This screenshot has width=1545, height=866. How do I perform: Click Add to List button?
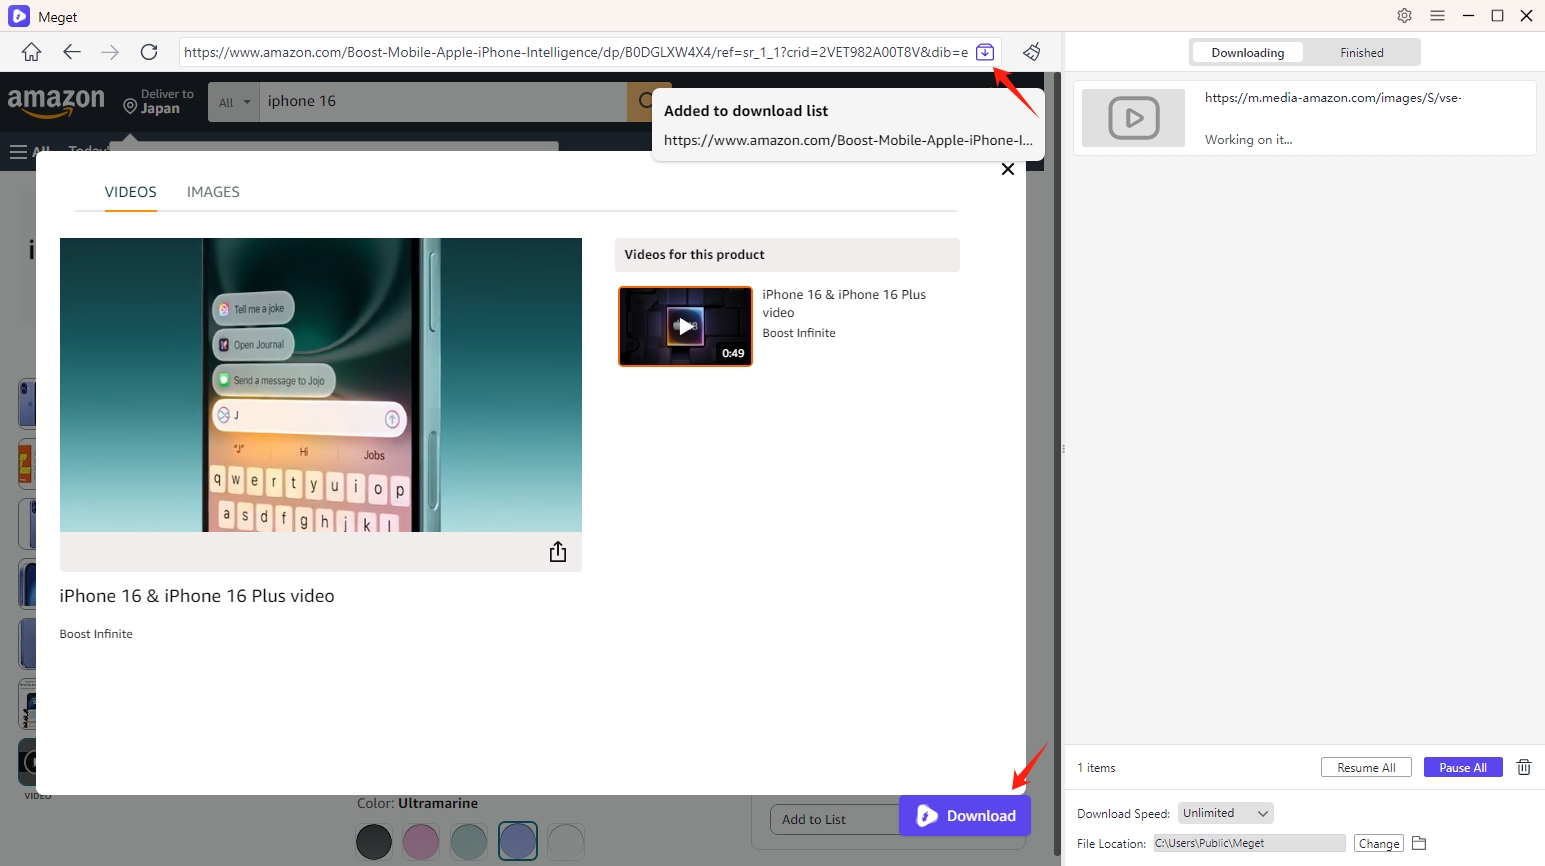click(835, 819)
